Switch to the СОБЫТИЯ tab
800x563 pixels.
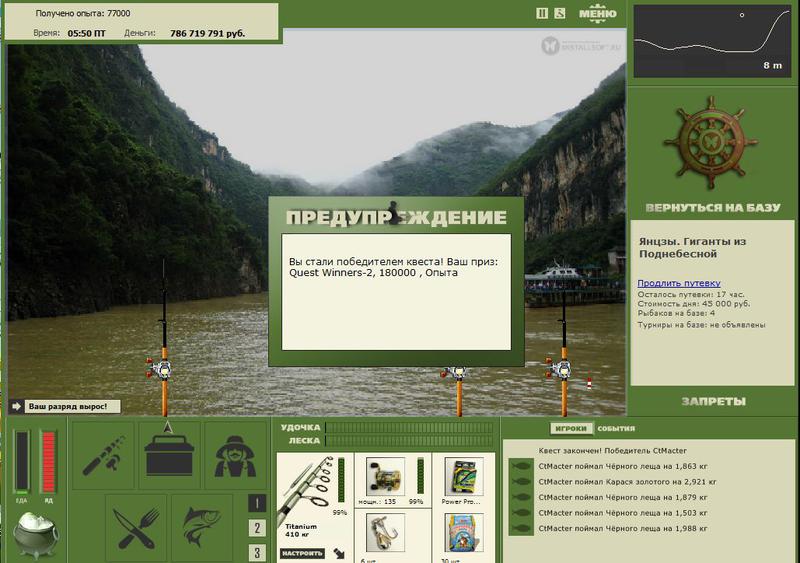[616, 429]
